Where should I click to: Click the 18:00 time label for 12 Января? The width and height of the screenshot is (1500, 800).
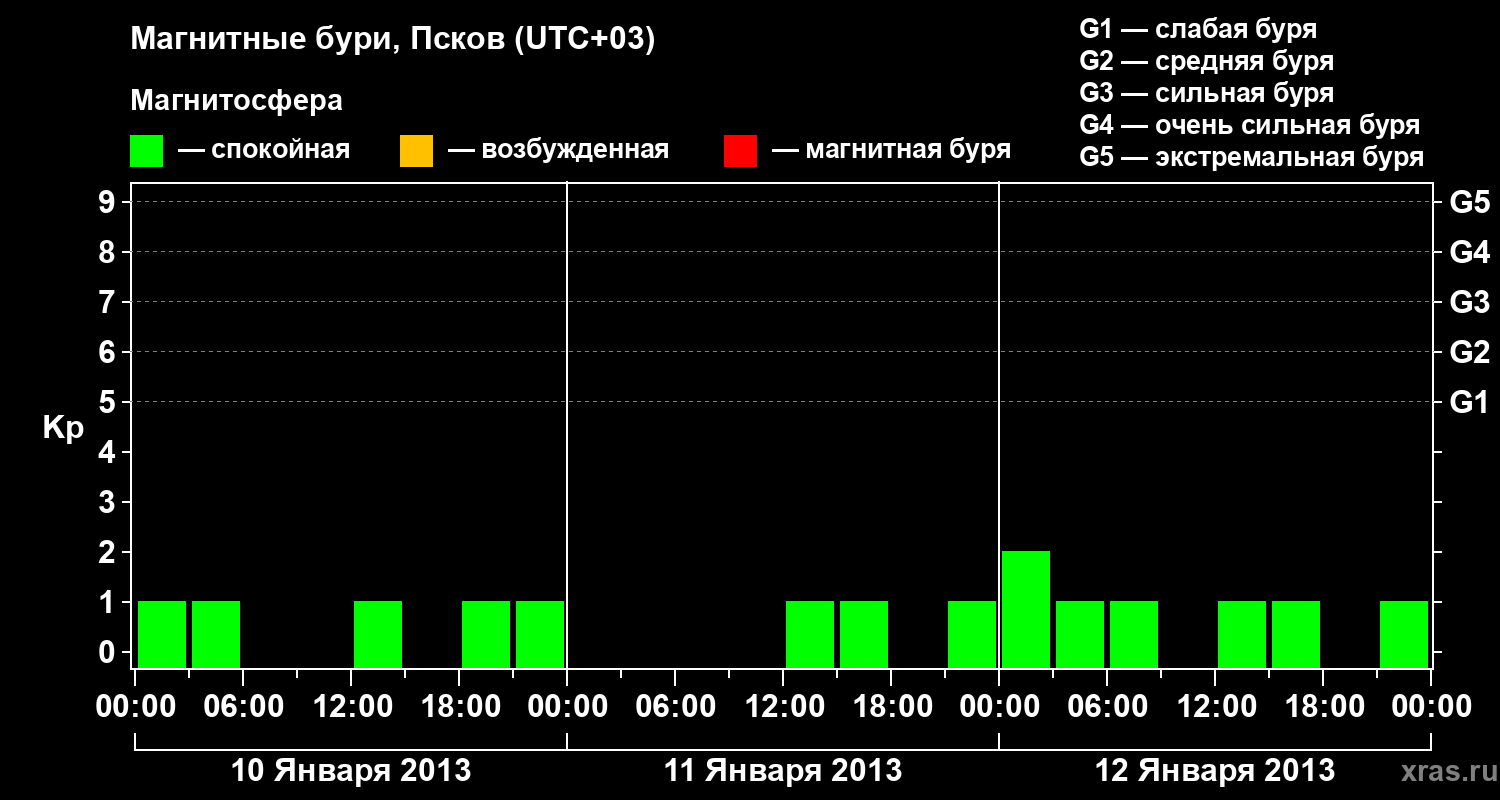tap(1323, 706)
